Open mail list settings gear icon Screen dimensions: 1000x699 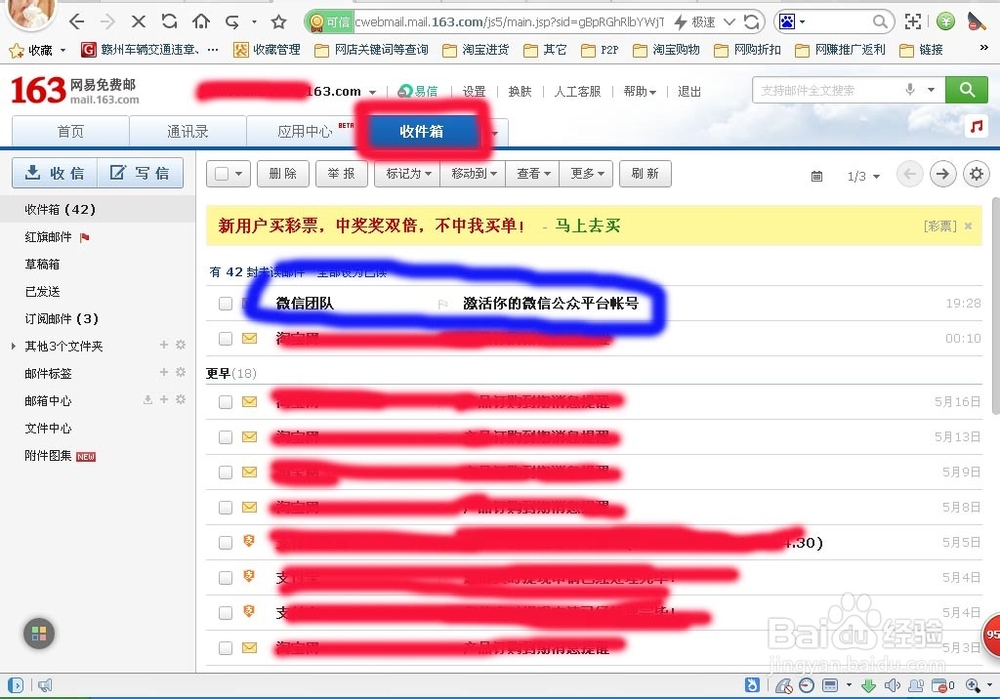pos(976,173)
